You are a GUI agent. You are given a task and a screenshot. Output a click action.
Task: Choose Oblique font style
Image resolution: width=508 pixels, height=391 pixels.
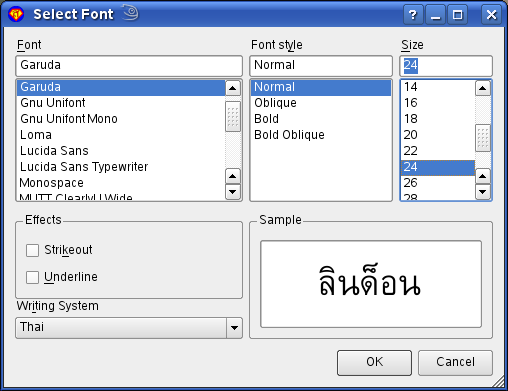321,103
